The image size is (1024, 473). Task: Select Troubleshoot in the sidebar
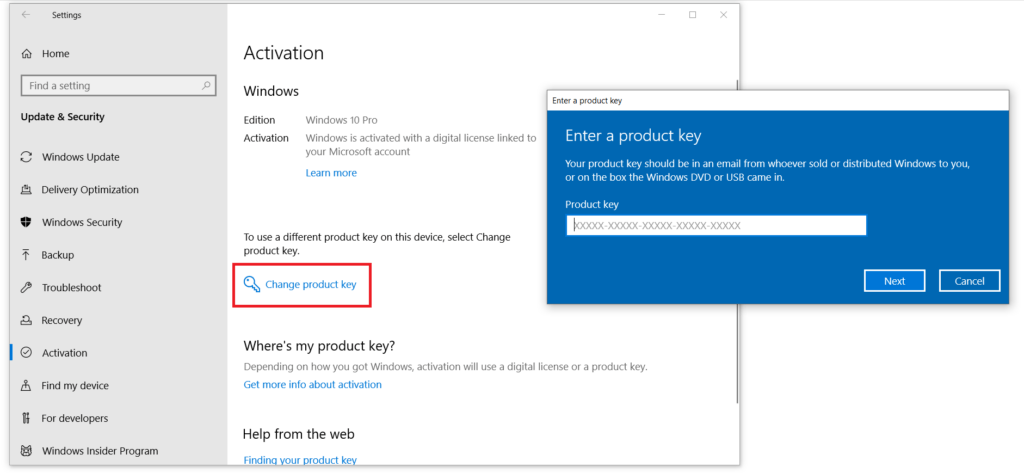click(x=72, y=287)
